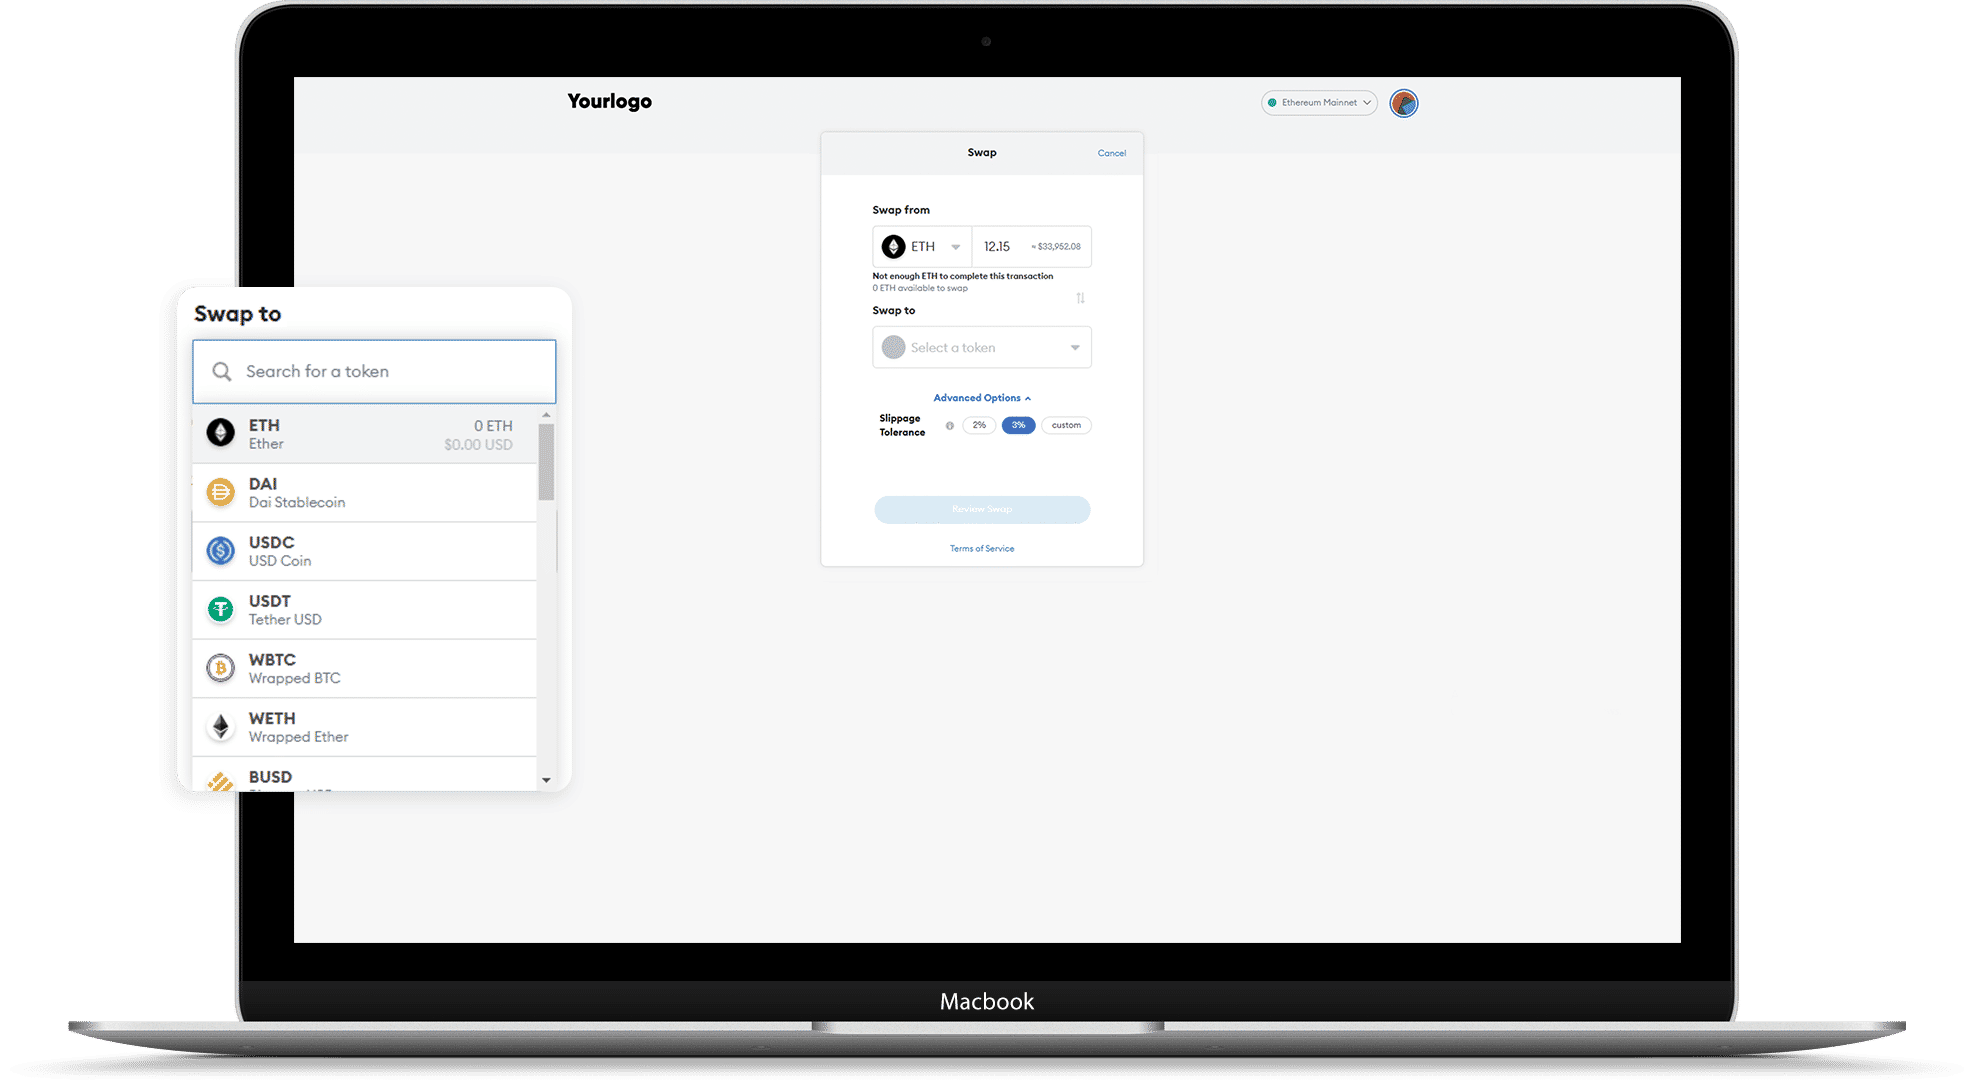Click the Review Swap button
Viewport: 1975px width, 1080px height.
981,509
